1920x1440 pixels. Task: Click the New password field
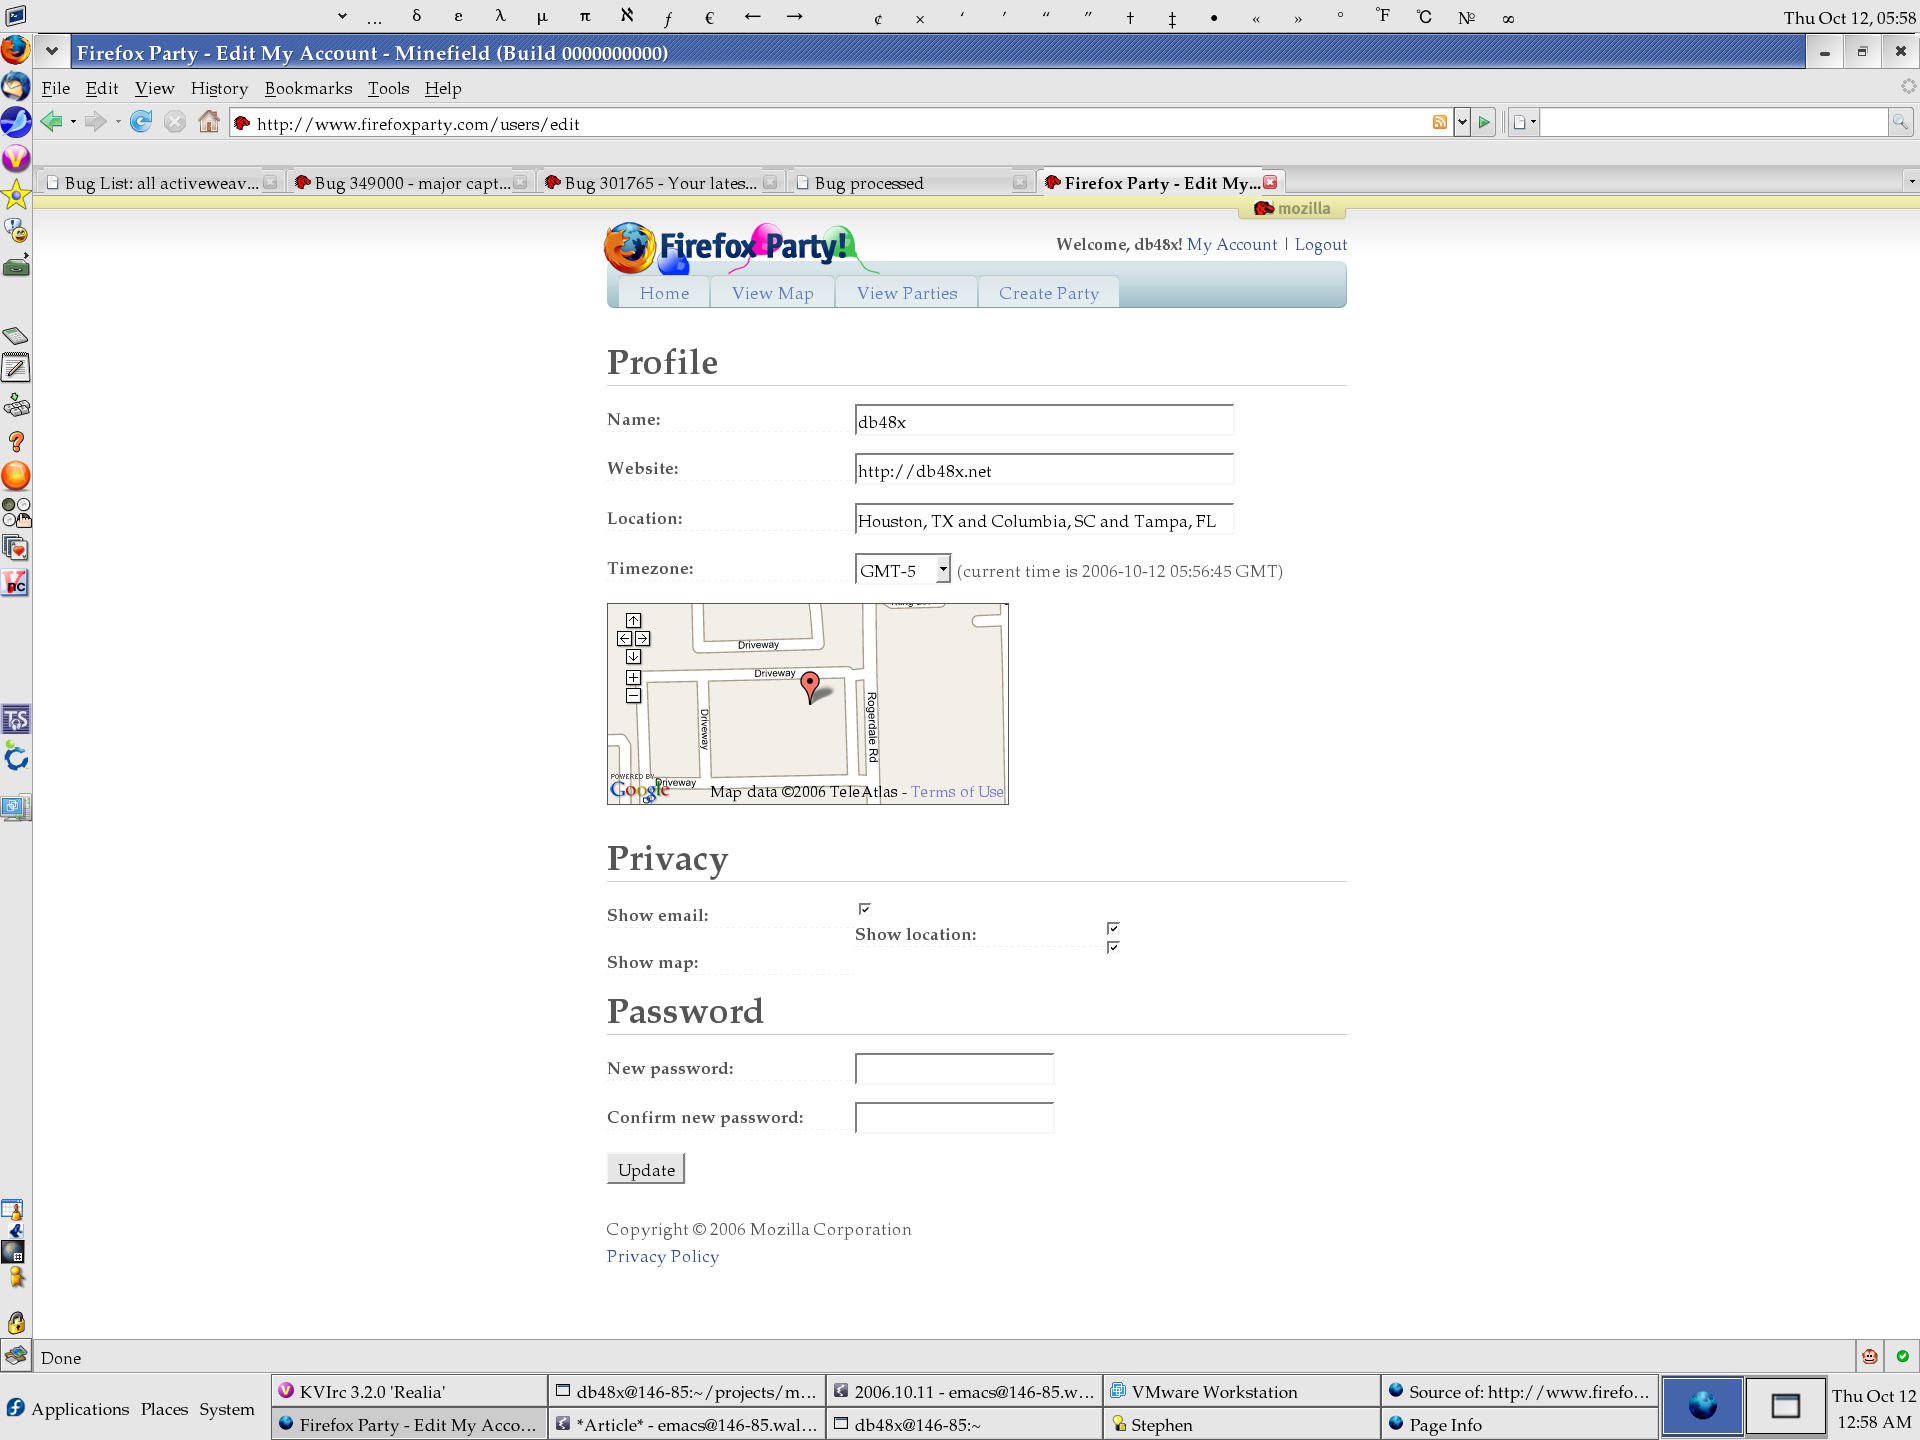point(954,1068)
